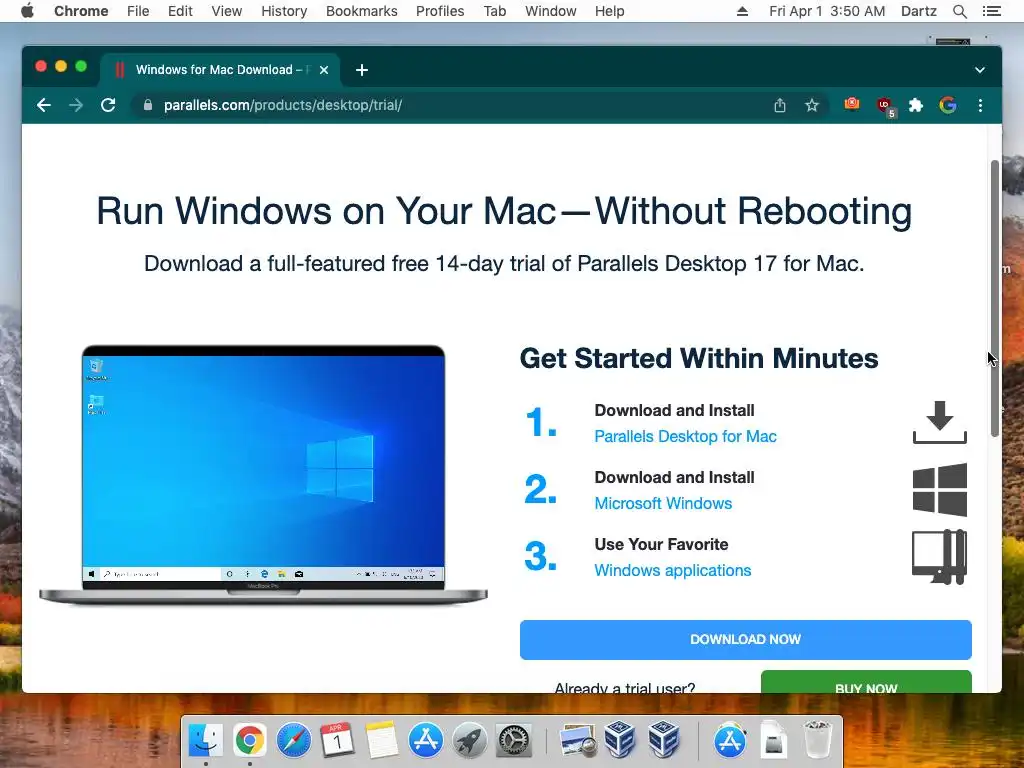
Task: Open VirtualBox cube next to Preview
Action: 620,741
